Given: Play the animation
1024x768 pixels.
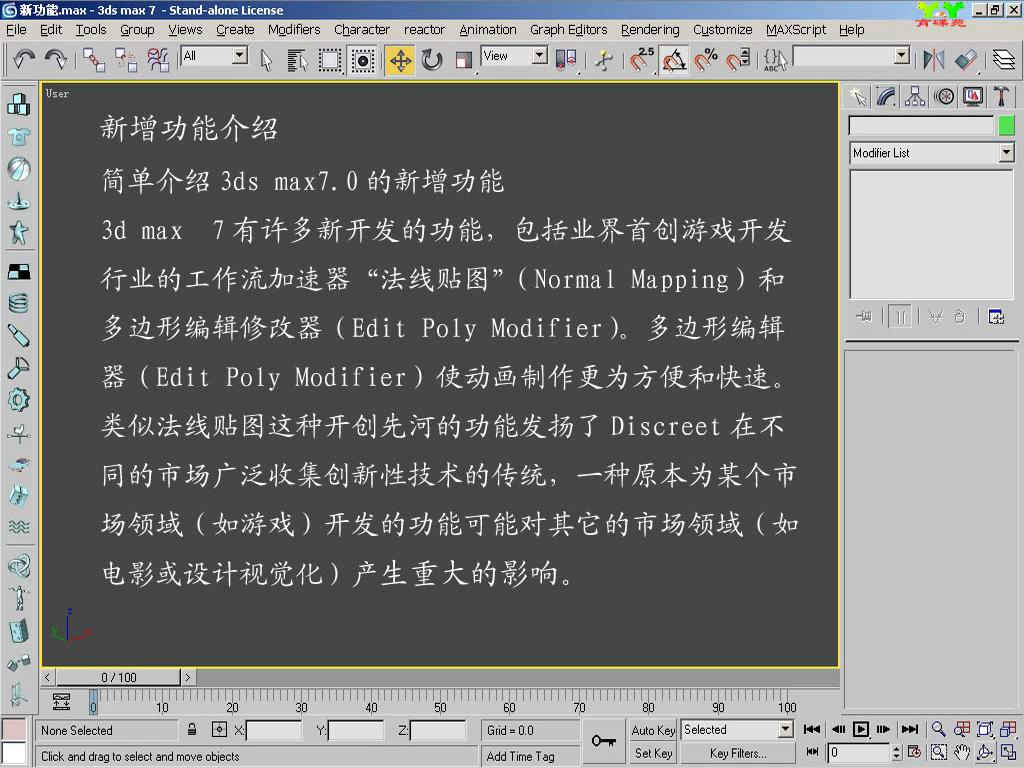Looking at the screenshot, I should click(x=861, y=729).
